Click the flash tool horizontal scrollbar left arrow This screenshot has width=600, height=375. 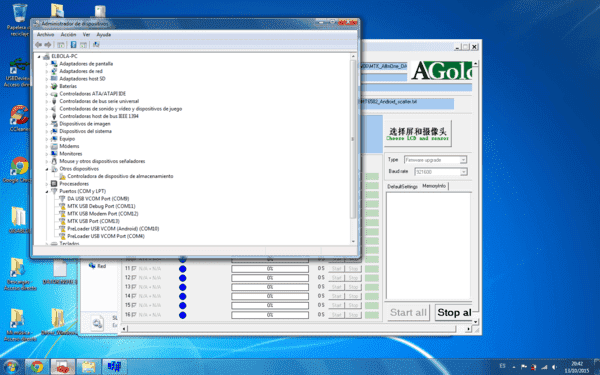[124, 329]
